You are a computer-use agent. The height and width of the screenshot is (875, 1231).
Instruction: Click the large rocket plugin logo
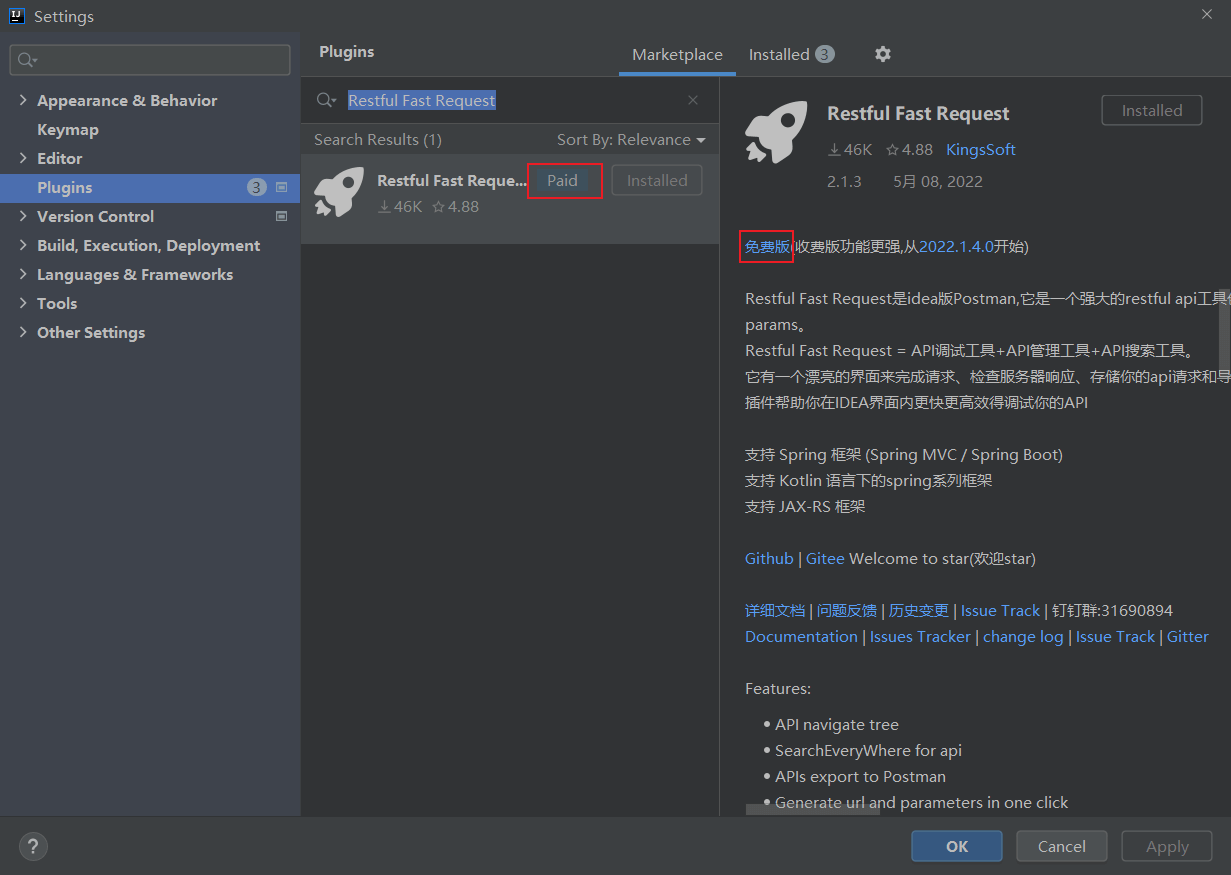776,132
